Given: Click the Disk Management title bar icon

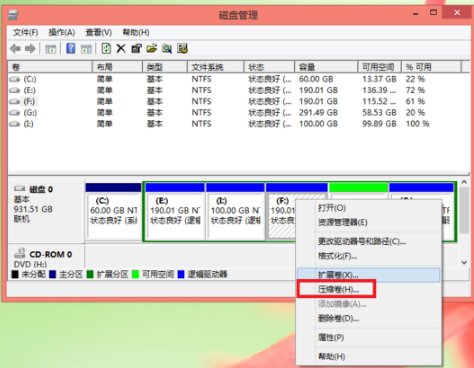Looking at the screenshot, I should 13,15.
